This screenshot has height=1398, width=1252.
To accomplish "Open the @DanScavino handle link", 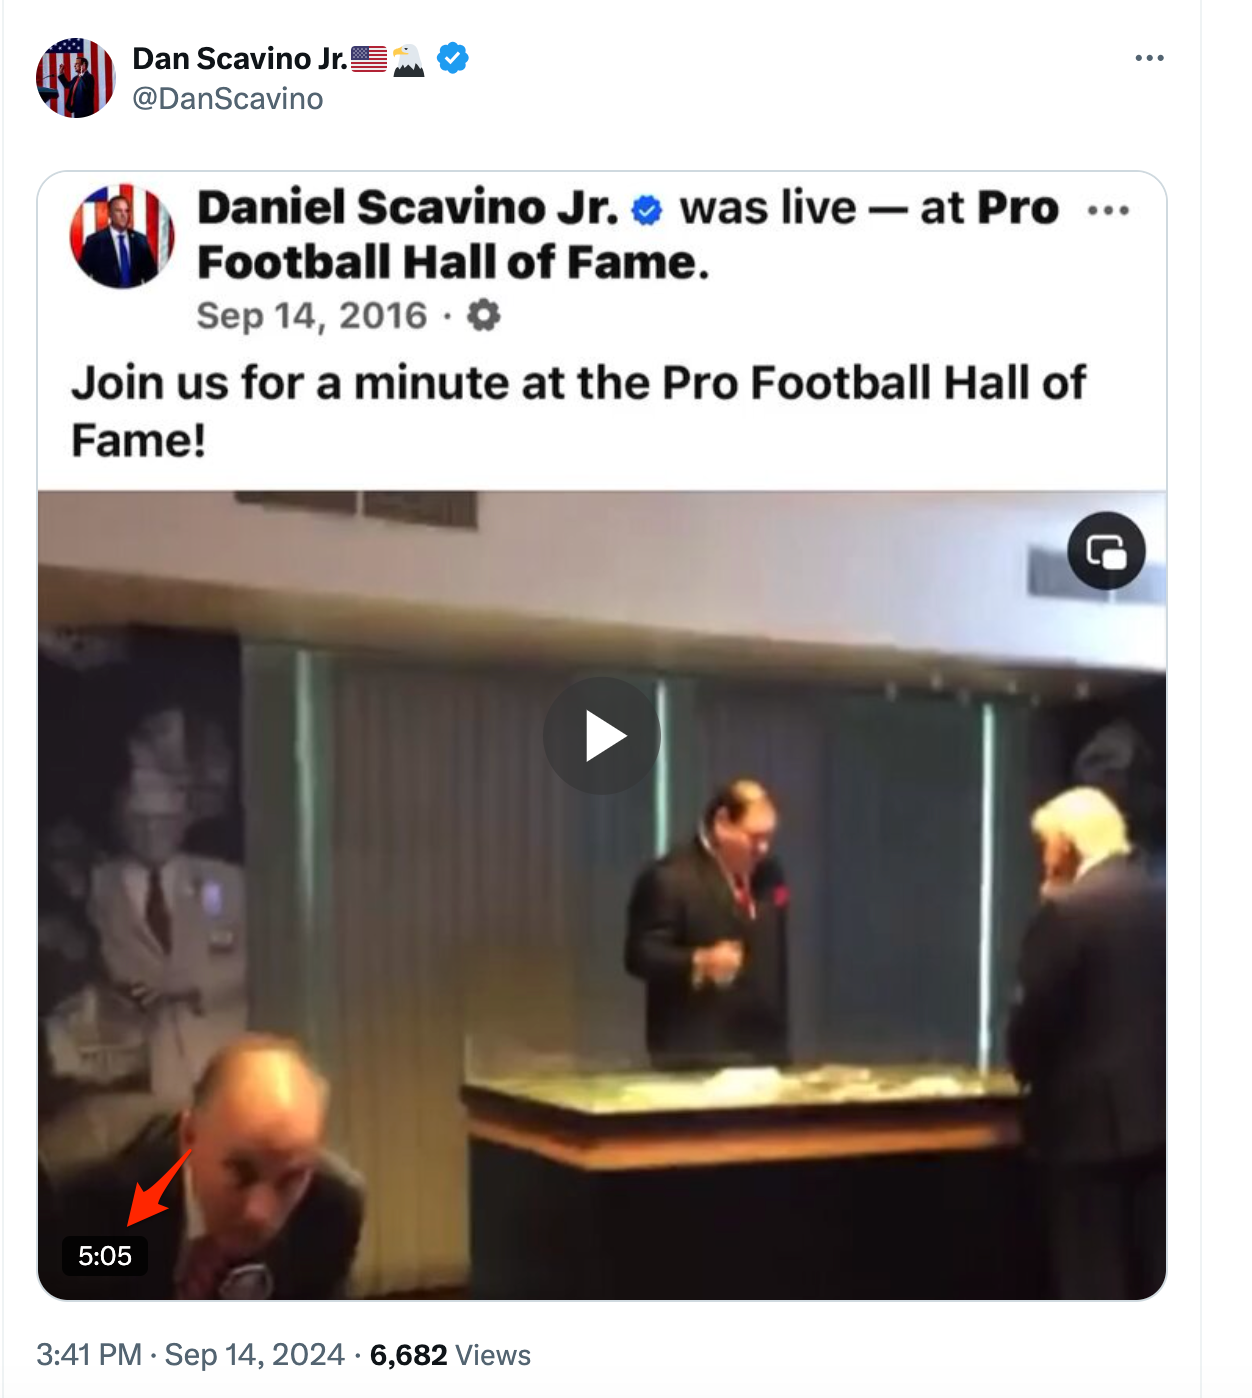I will coord(228,99).
